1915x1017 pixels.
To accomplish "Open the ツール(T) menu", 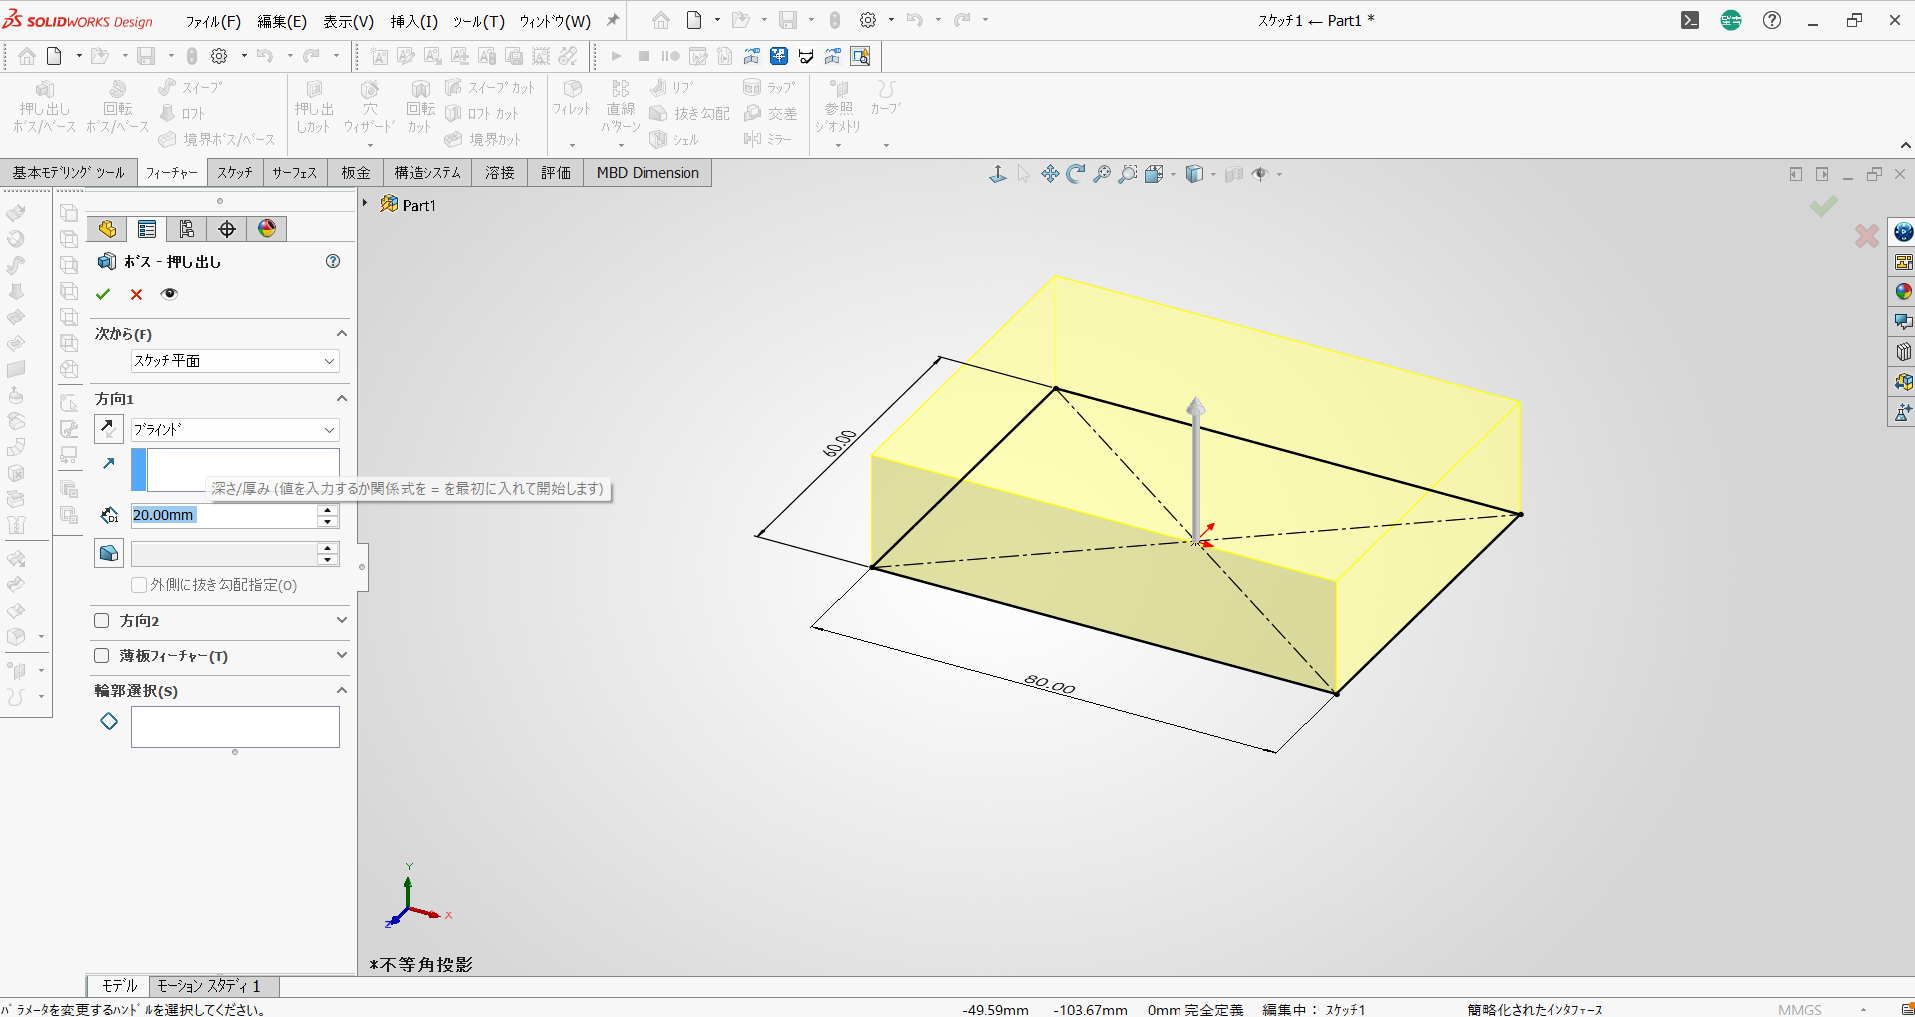I will click(478, 21).
